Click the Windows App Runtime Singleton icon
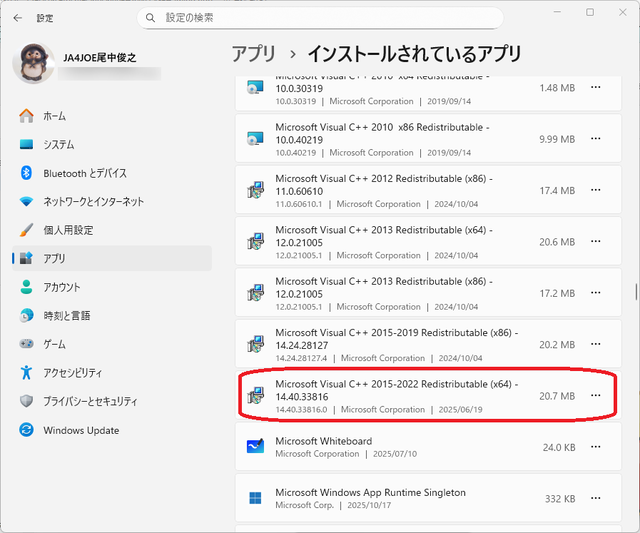This screenshot has height=533, width=640. pos(256,498)
